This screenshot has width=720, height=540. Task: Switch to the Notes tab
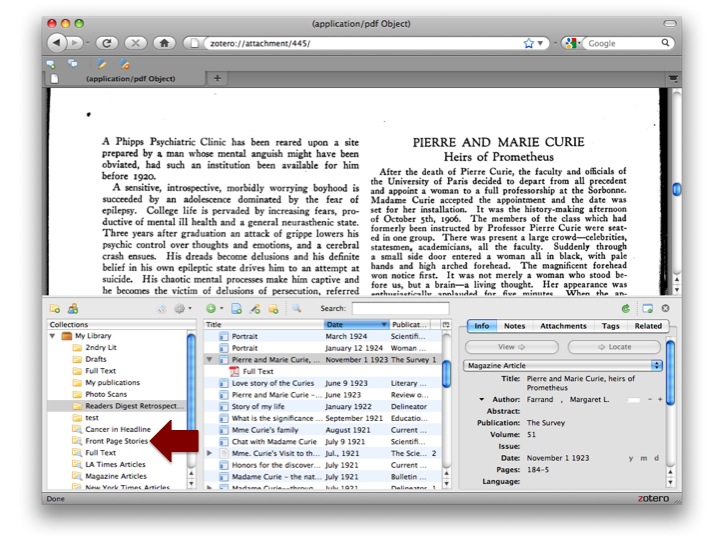pyautogui.click(x=514, y=326)
